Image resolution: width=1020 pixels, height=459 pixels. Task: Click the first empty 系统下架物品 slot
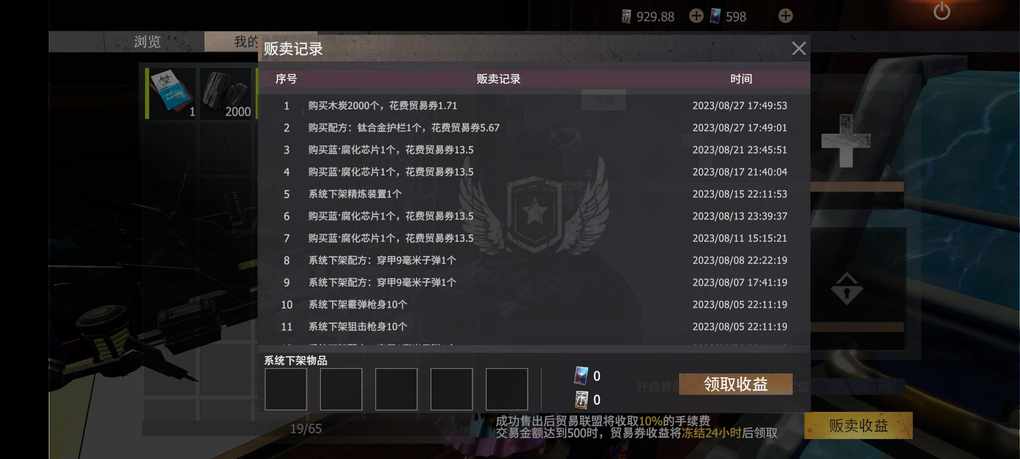click(x=286, y=389)
